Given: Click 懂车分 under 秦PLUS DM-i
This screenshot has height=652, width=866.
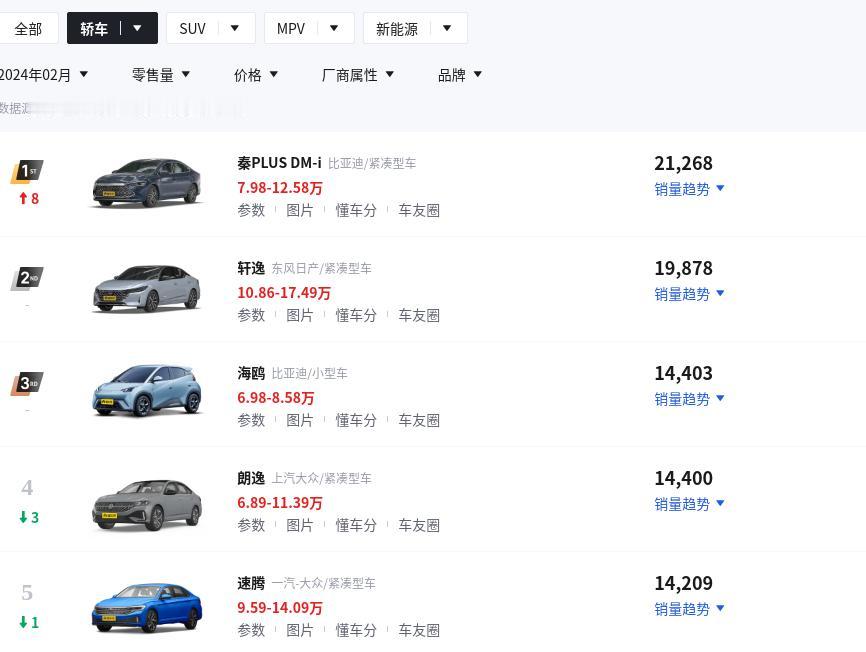Looking at the screenshot, I should [356, 210].
